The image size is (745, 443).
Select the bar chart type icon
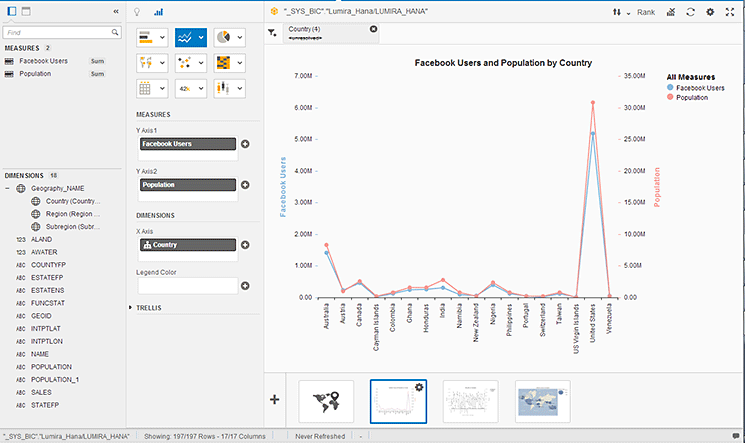click(145, 37)
